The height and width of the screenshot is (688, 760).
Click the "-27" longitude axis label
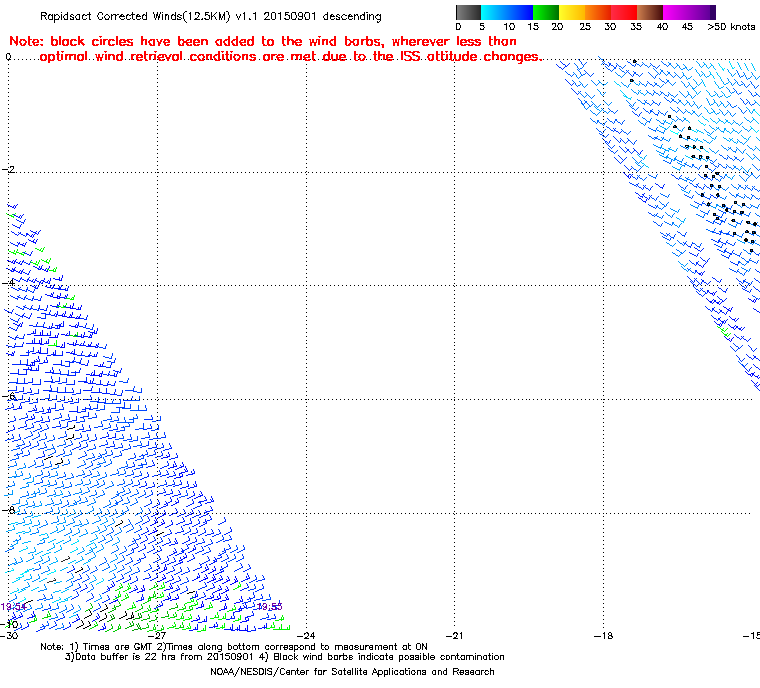tap(157, 635)
